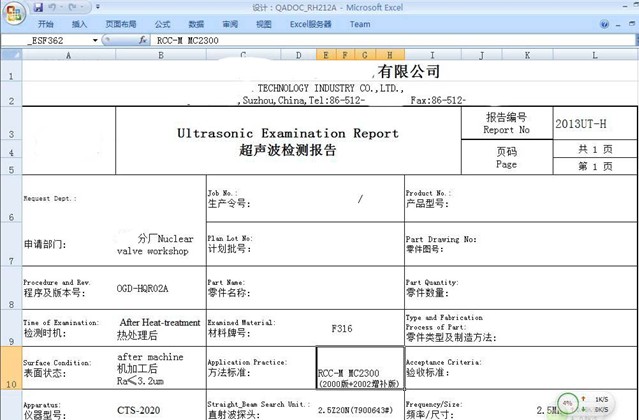The width and height of the screenshot is (639, 420).
Task: Click the formula bar text RCC-M MC2300
Action: [x=190, y=41]
